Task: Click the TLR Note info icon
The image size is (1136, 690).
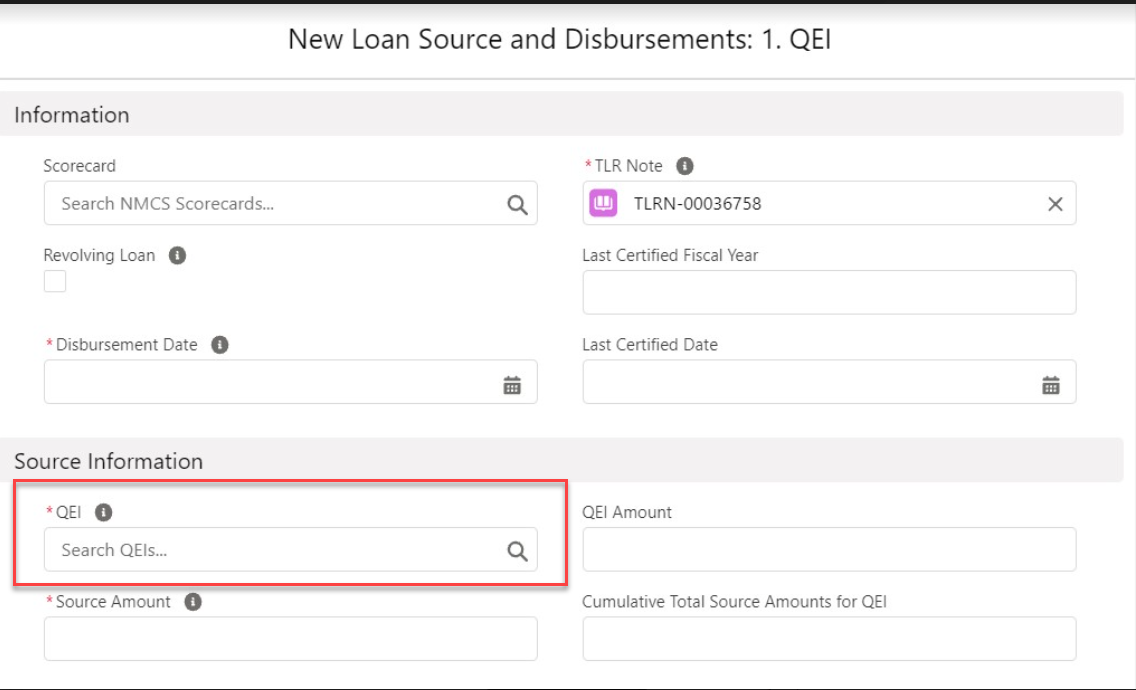Action: click(x=685, y=166)
